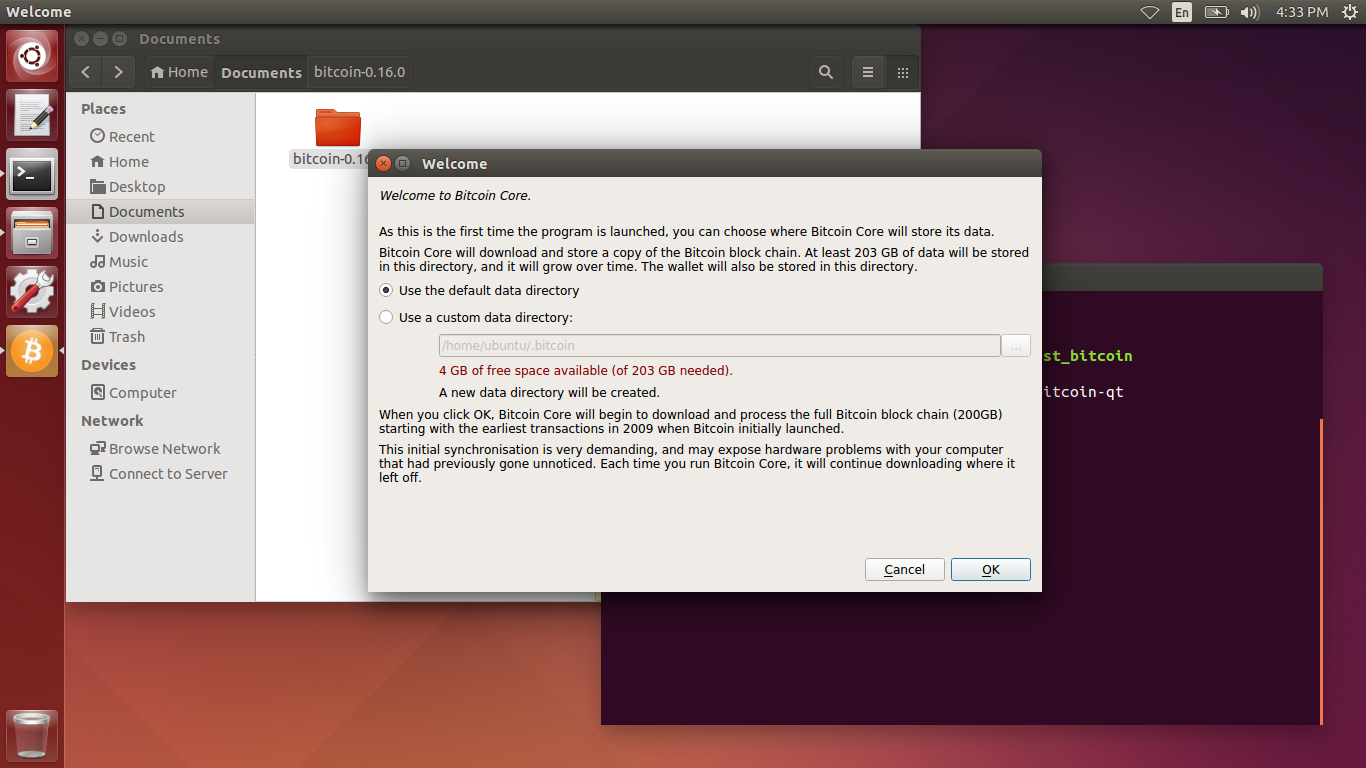This screenshot has width=1366, height=768.
Task: Click bitcoin-0.16.0 in the path bar
Action: click(358, 72)
